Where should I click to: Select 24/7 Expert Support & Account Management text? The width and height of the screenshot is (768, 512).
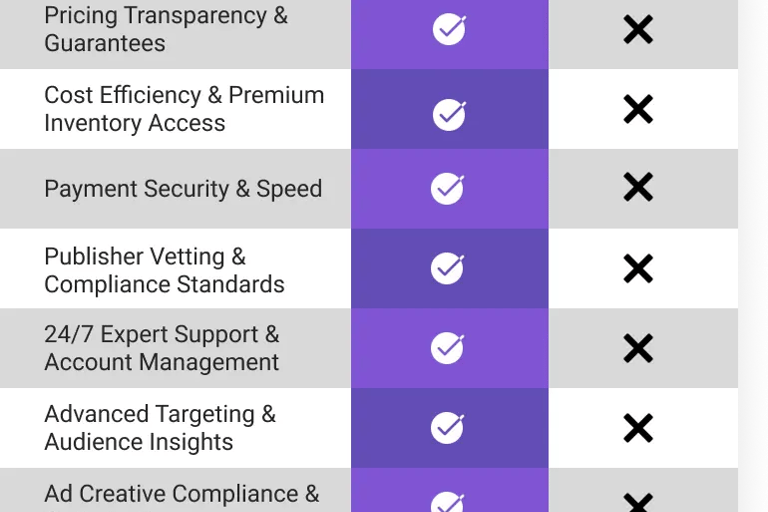click(162, 348)
